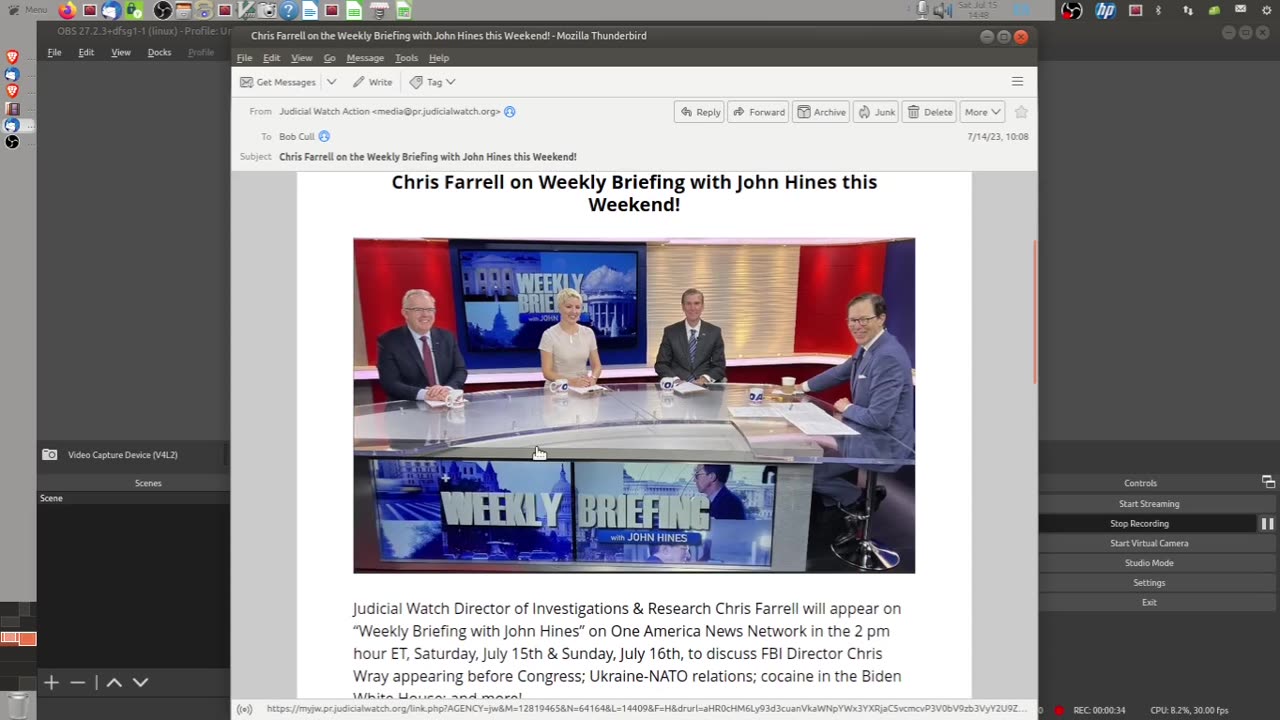1280x720 pixels.
Task: Click the Get Messages button
Action: [x=278, y=82]
